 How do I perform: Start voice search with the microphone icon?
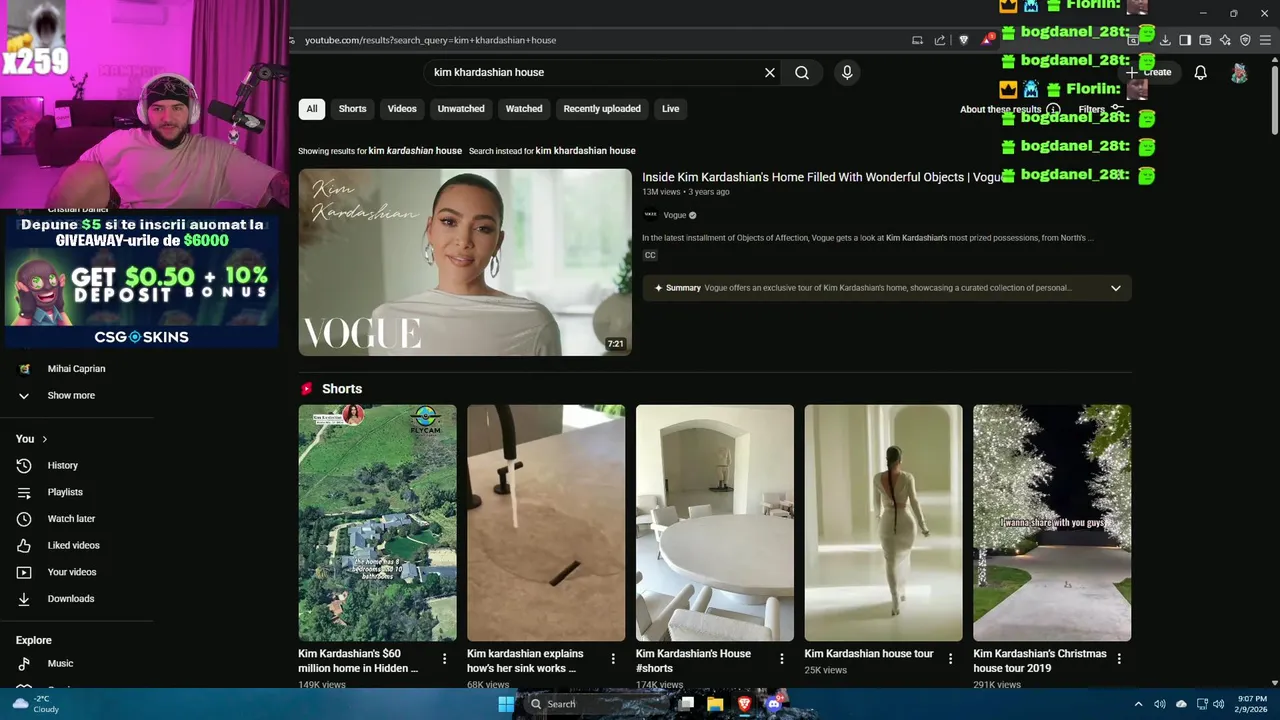click(847, 72)
